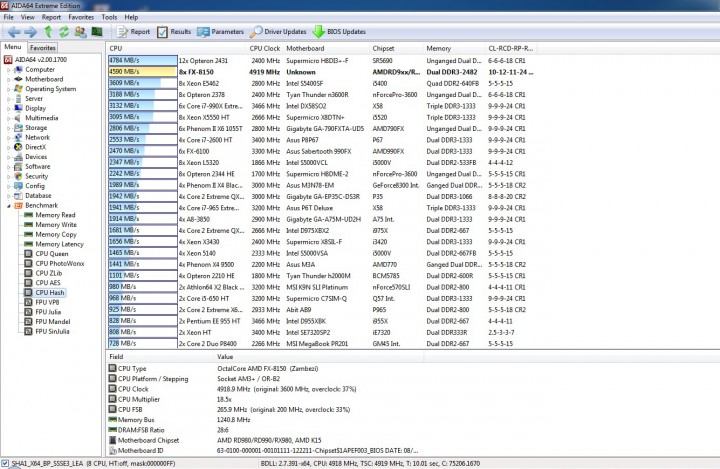Click the Parameters toolbar button
Screen dimensions: 720x469
[x=220, y=32]
